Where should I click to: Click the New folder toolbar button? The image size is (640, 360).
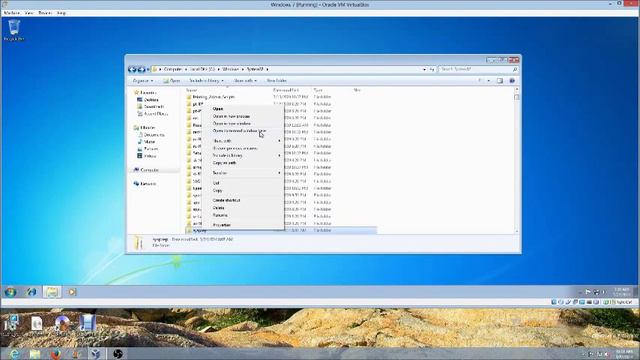click(x=277, y=81)
